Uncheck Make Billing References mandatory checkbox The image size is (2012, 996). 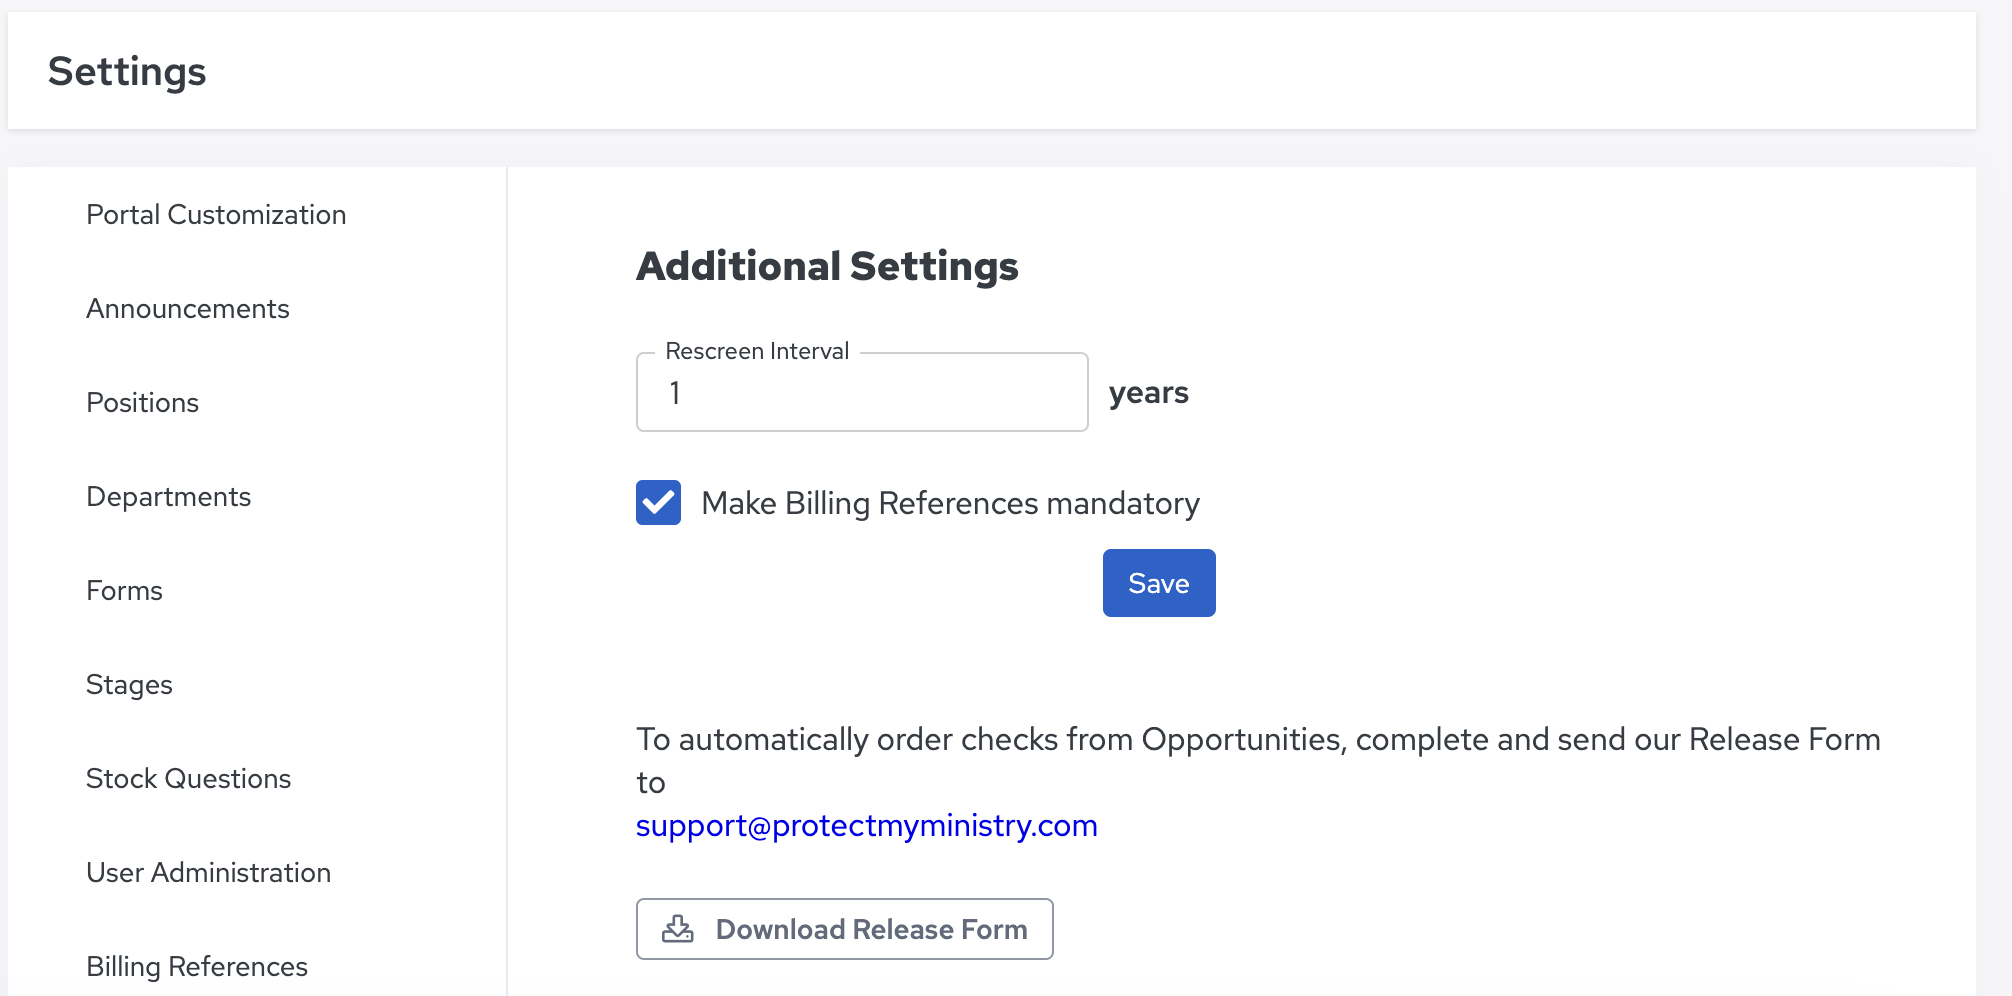coord(659,503)
